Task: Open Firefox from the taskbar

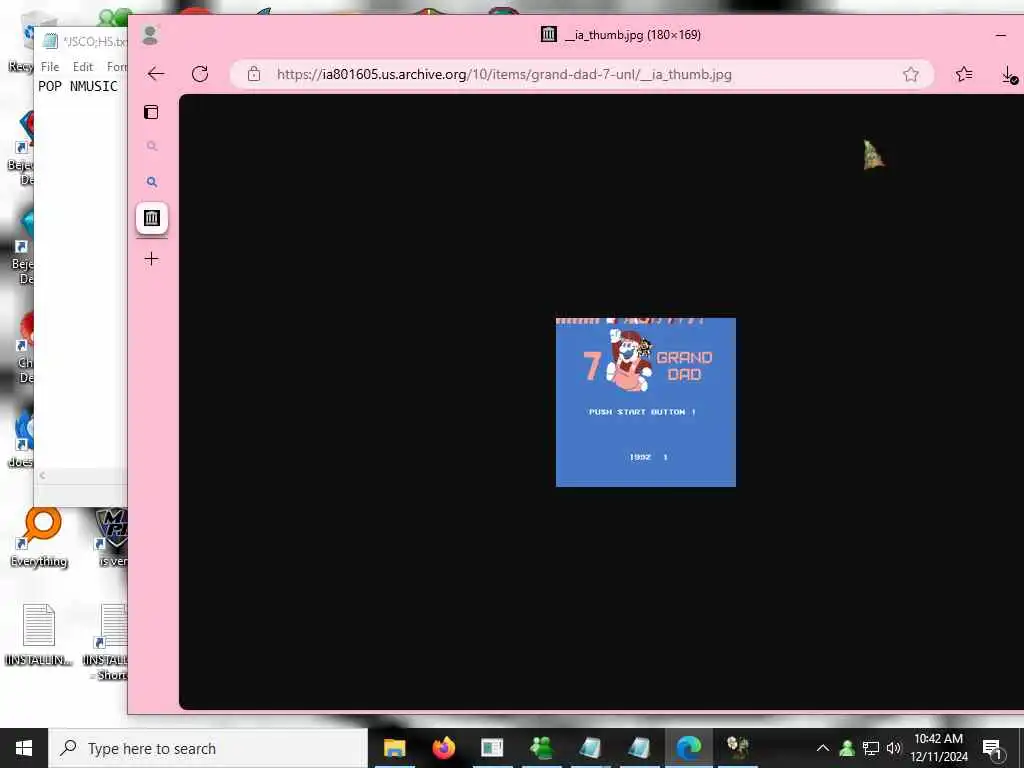Action: [x=443, y=748]
